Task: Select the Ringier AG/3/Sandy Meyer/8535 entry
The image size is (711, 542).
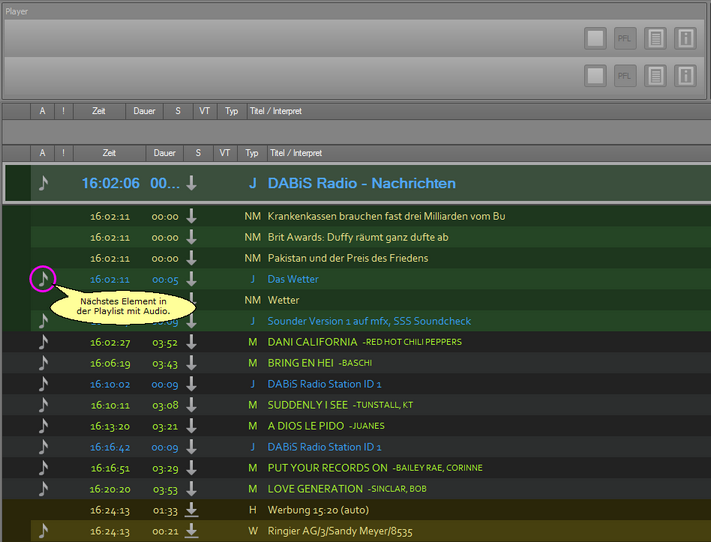Action: (x=340, y=531)
